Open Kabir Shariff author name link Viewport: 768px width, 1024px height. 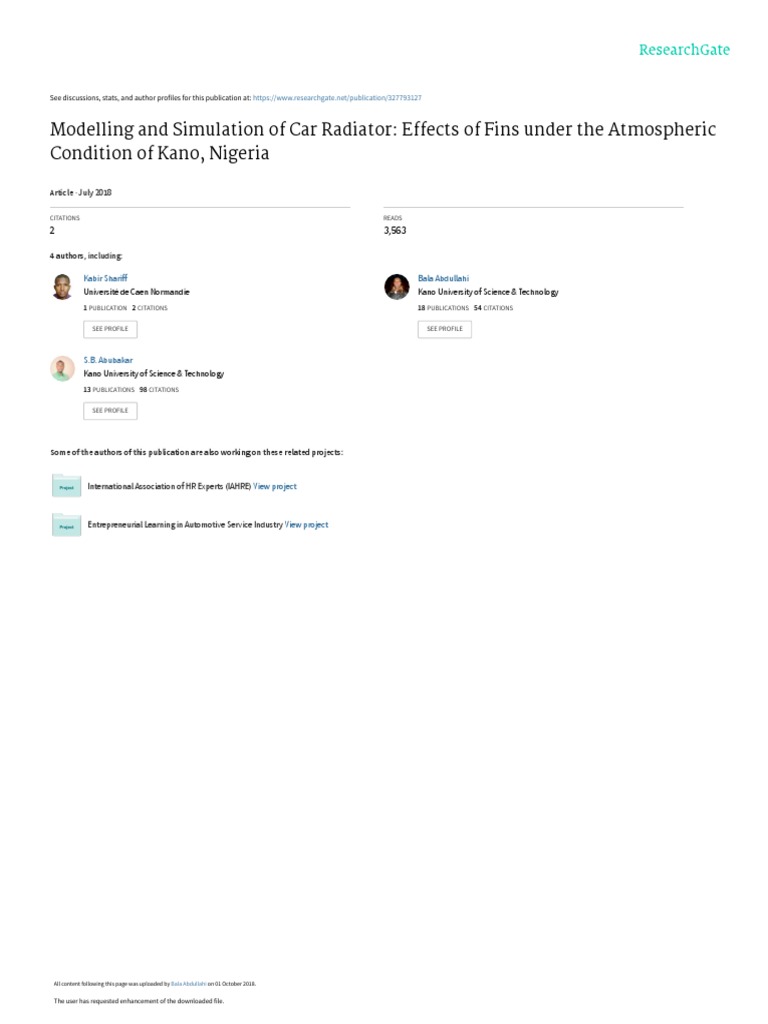(104, 278)
